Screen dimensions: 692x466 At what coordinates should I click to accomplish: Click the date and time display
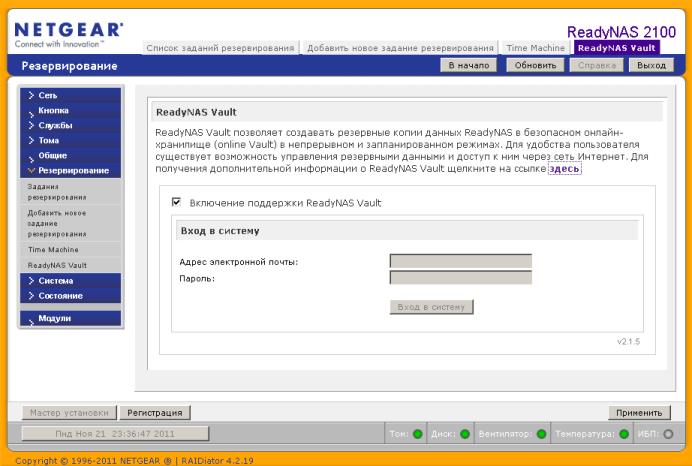115,434
